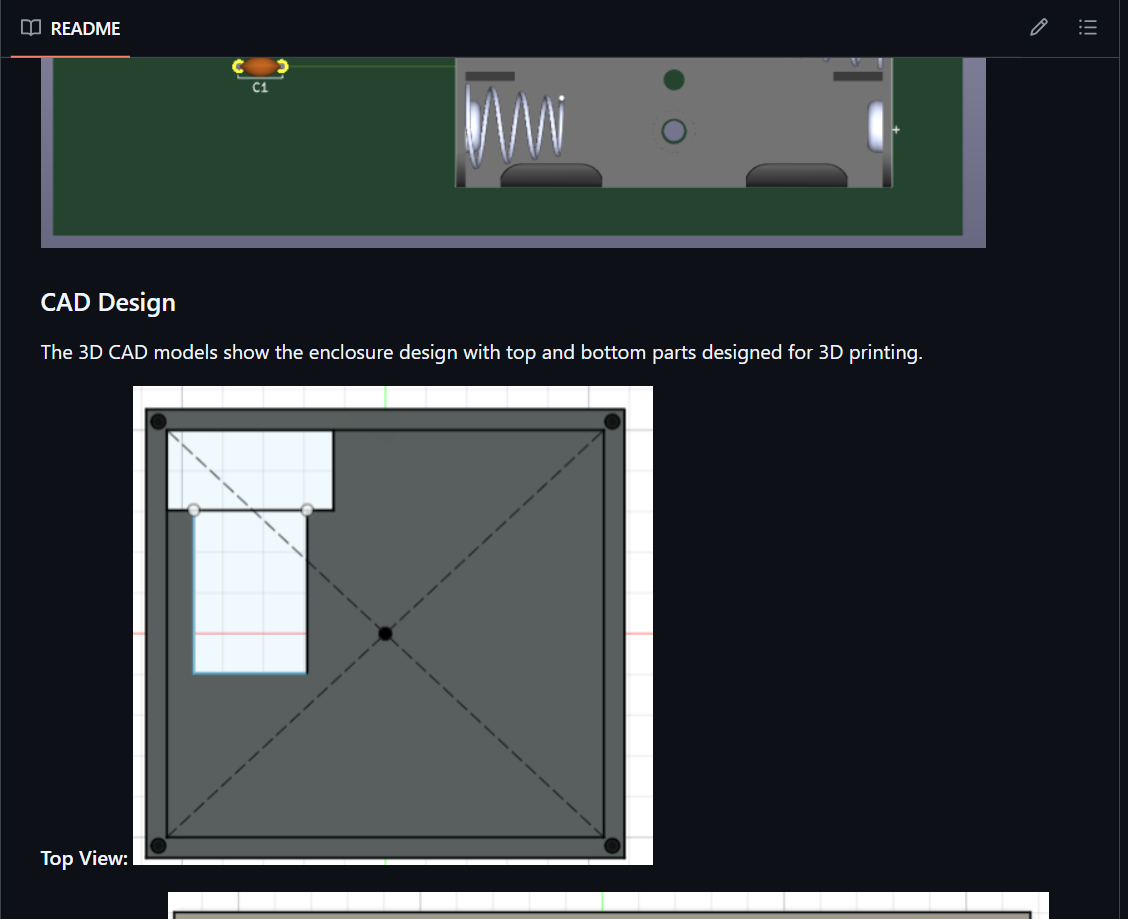This screenshot has height=919, width=1128.
Task: Click bottom-left corner screw hole in CAD view
Action: (158, 847)
